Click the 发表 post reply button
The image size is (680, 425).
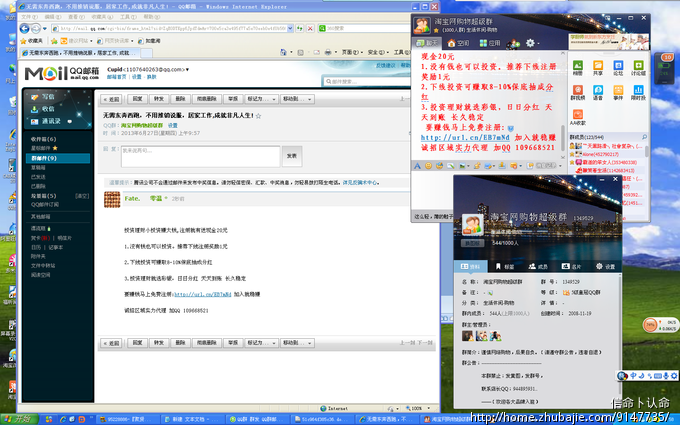[291, 156]
